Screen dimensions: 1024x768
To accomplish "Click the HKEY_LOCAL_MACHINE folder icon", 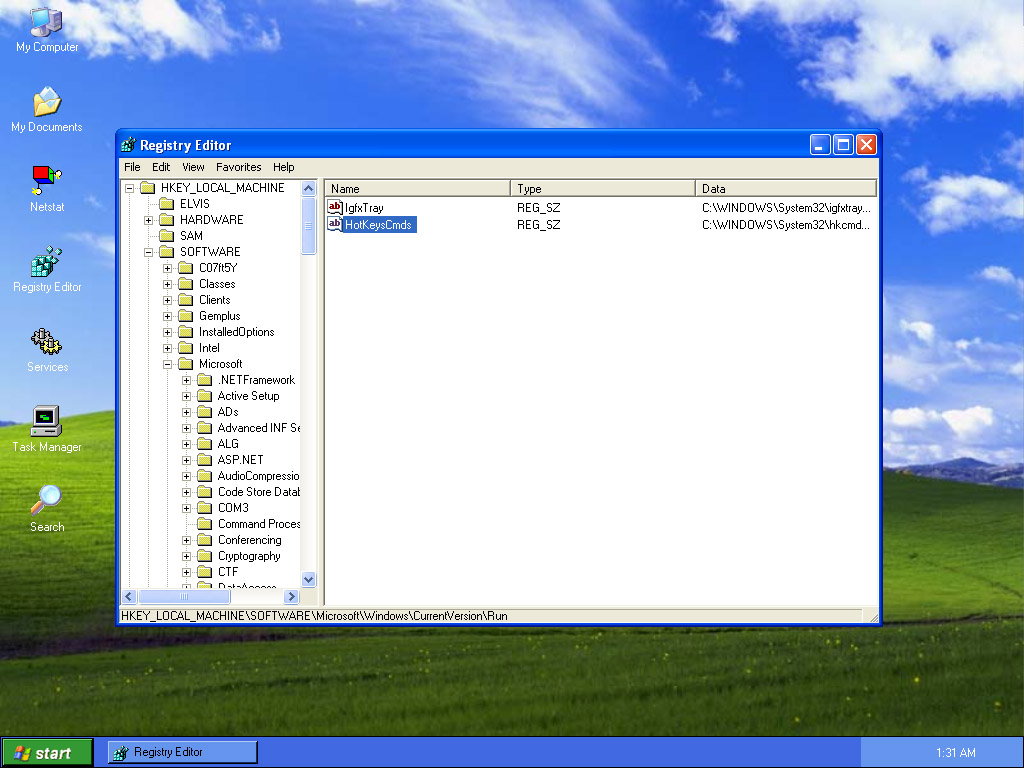I will click(x=148, y=188).
